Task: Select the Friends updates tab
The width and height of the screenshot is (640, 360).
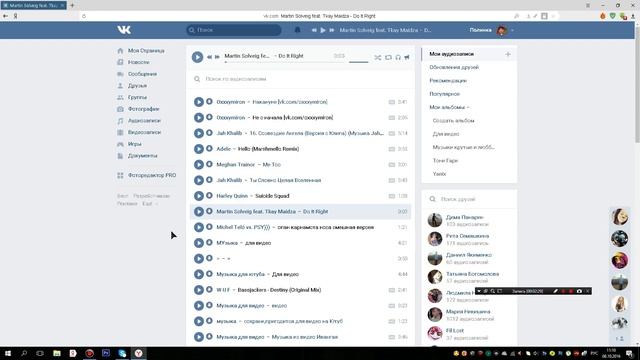Action: [454, 67]
